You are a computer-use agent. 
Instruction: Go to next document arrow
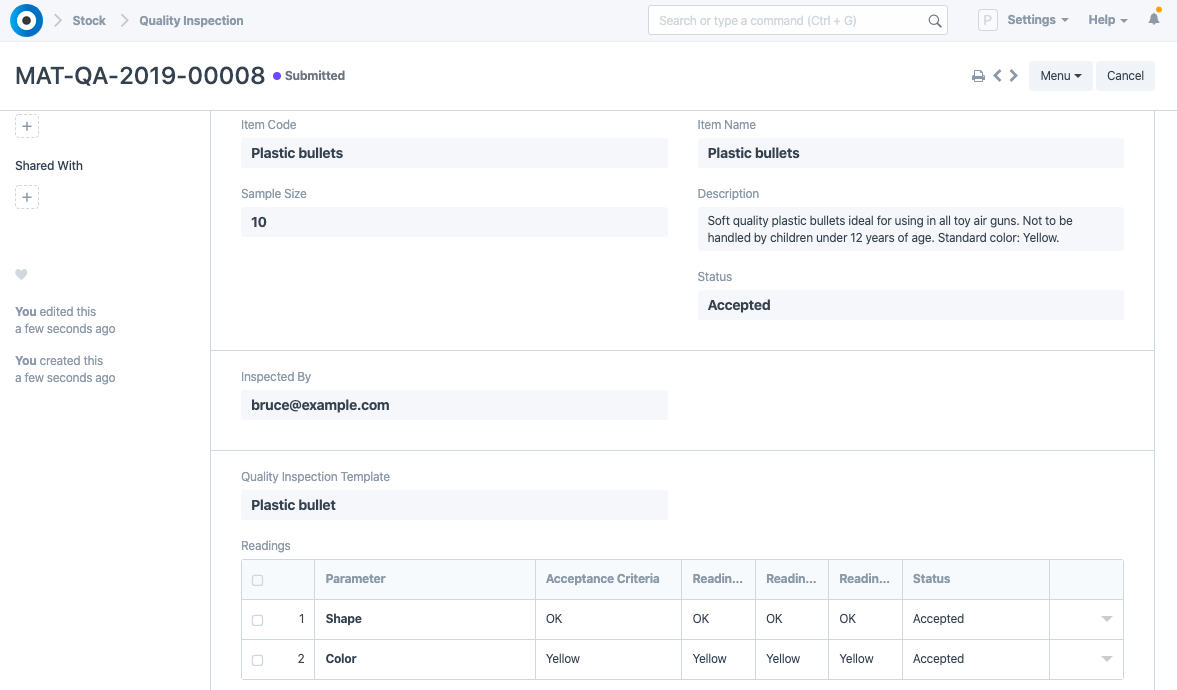pos(1014,76)
